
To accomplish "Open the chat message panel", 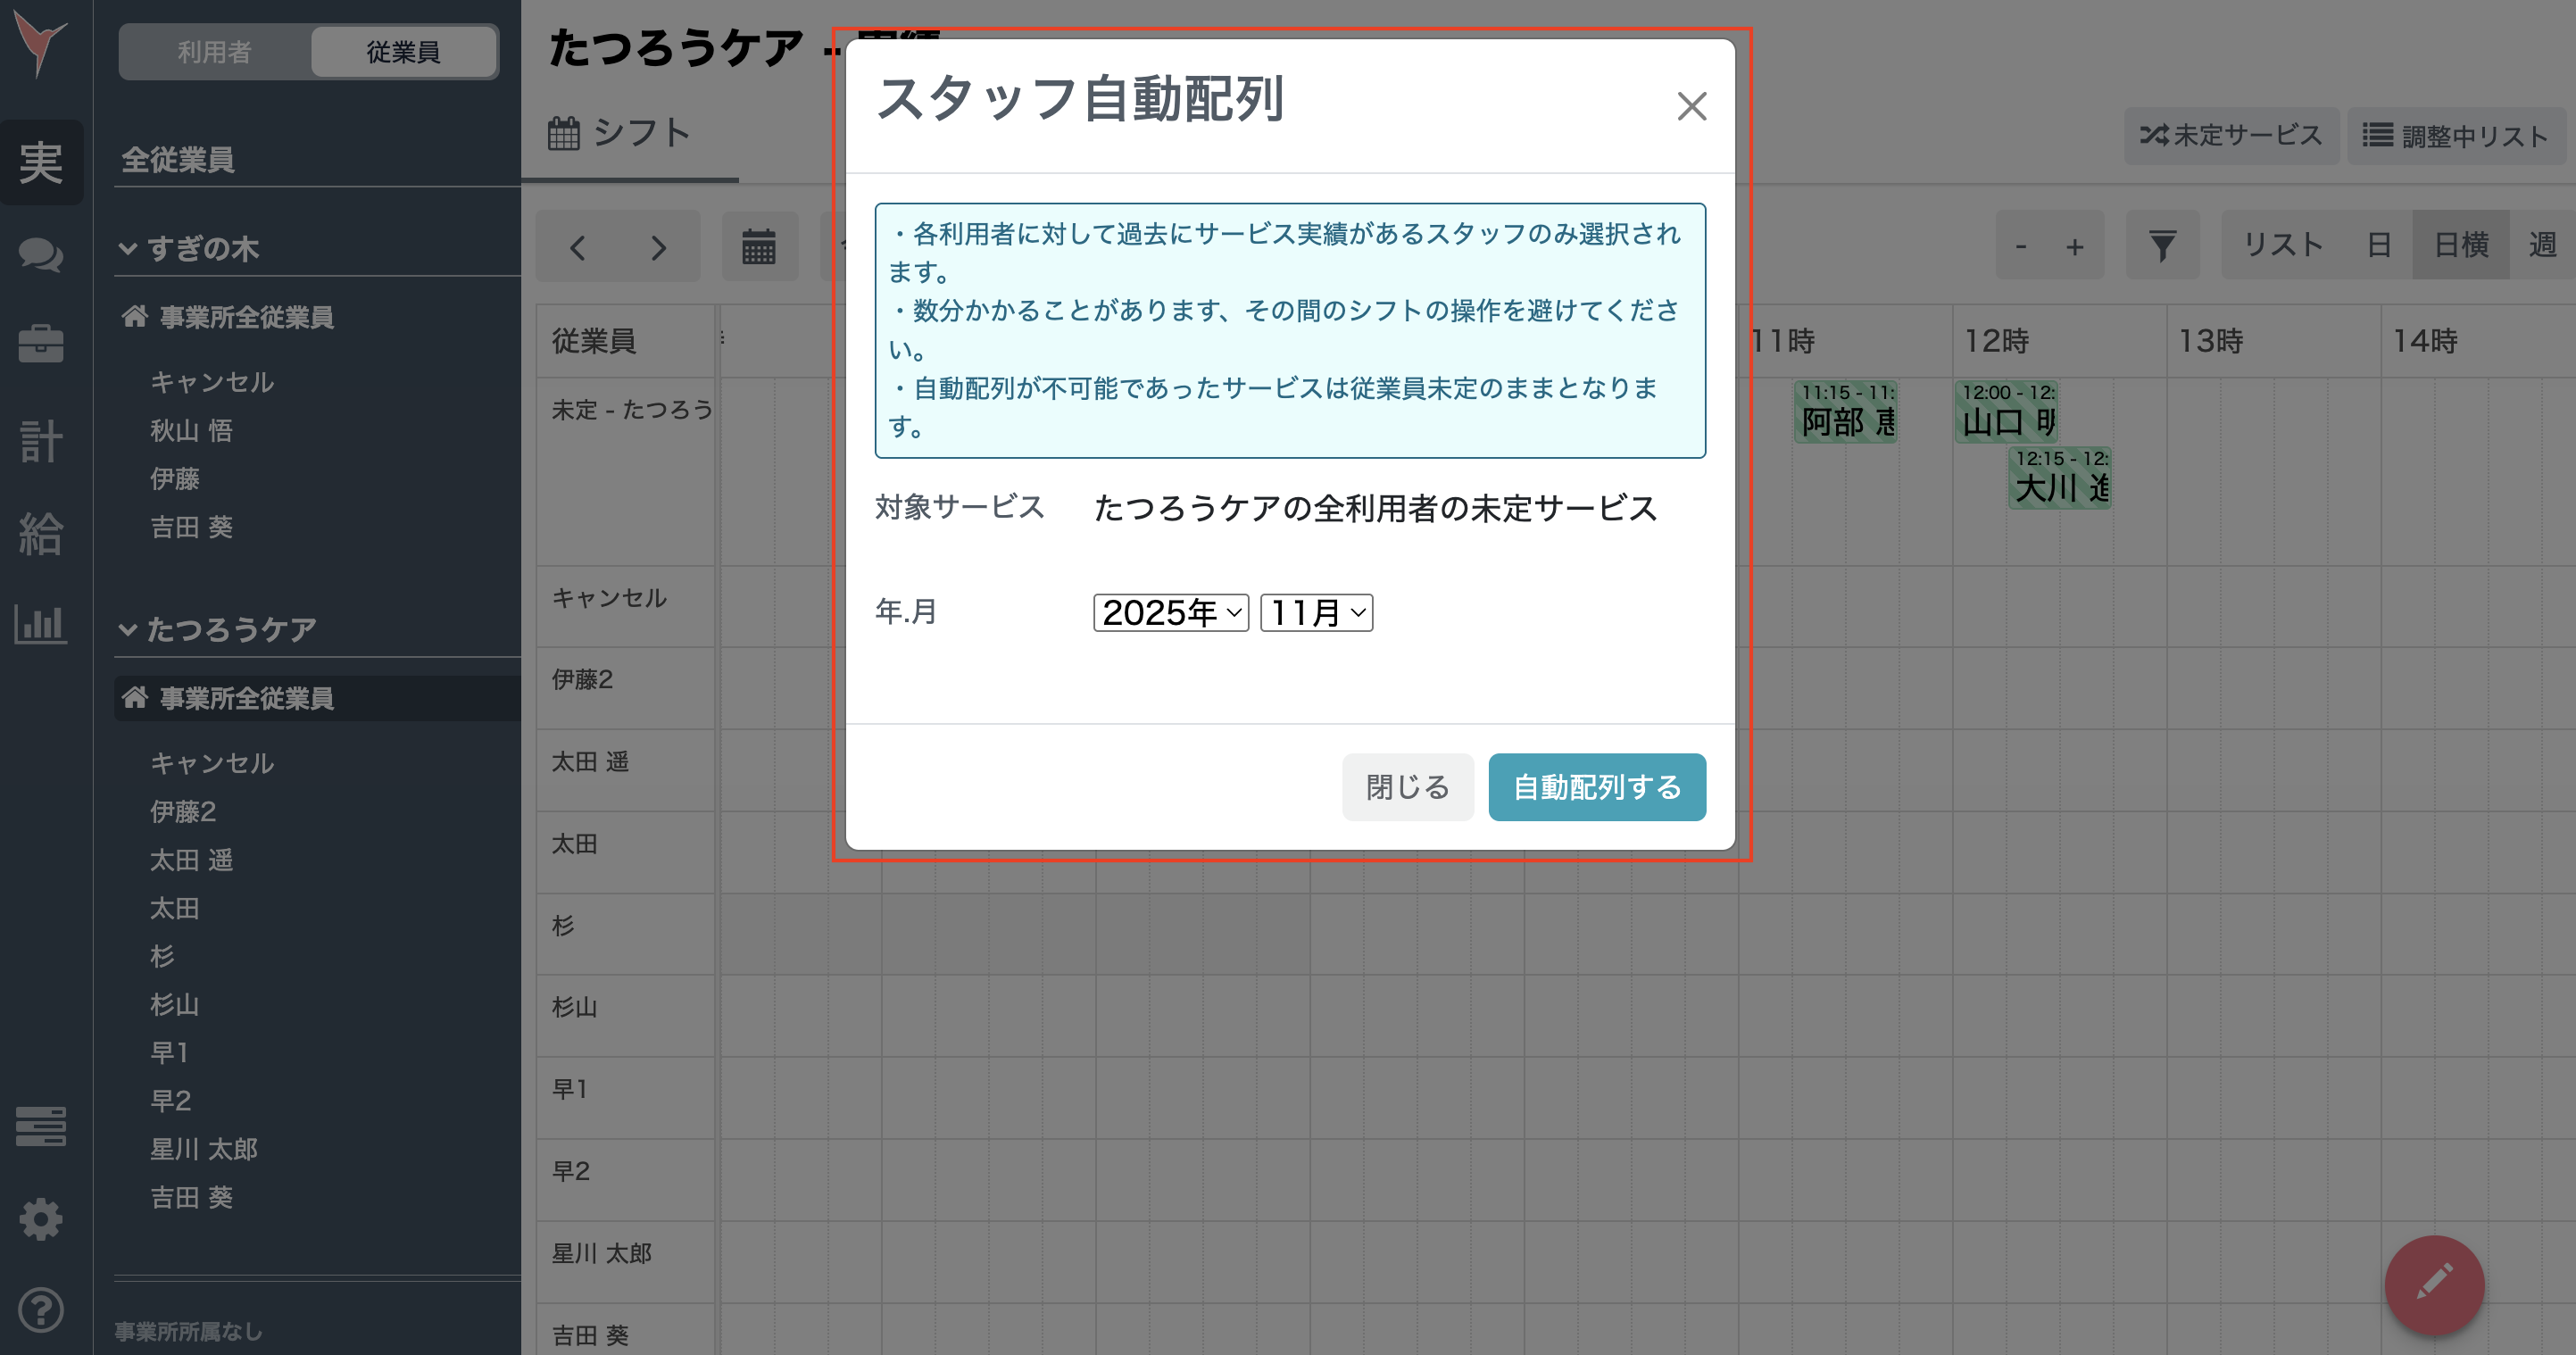I will pyautogui.click(x=42, y=257).
